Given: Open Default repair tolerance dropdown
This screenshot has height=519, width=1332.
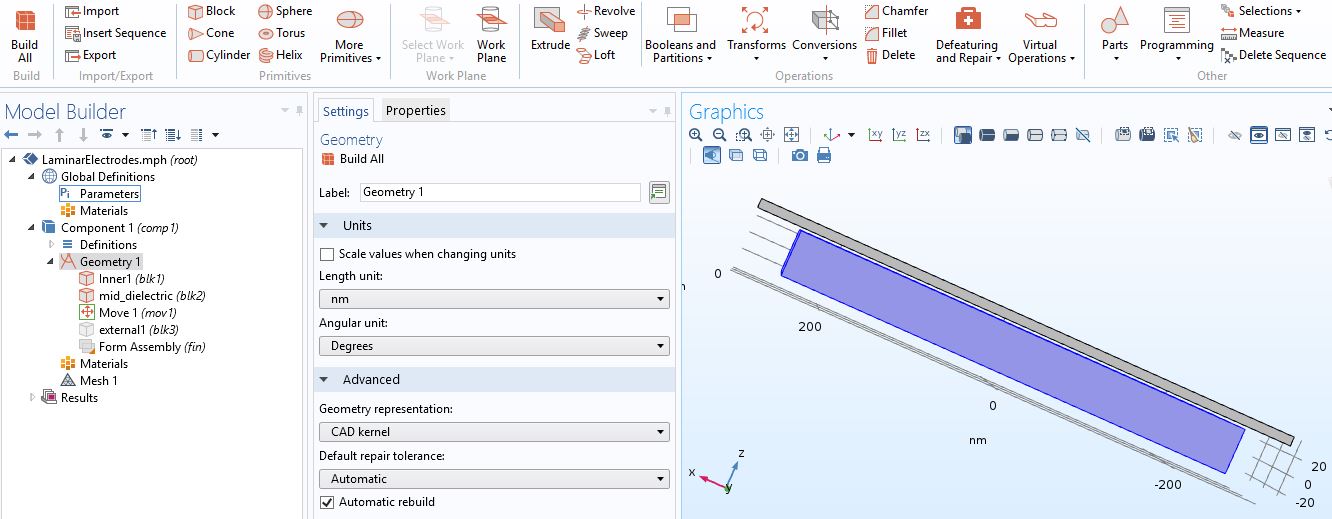Looking at the screenshot, I should point(494,479).
